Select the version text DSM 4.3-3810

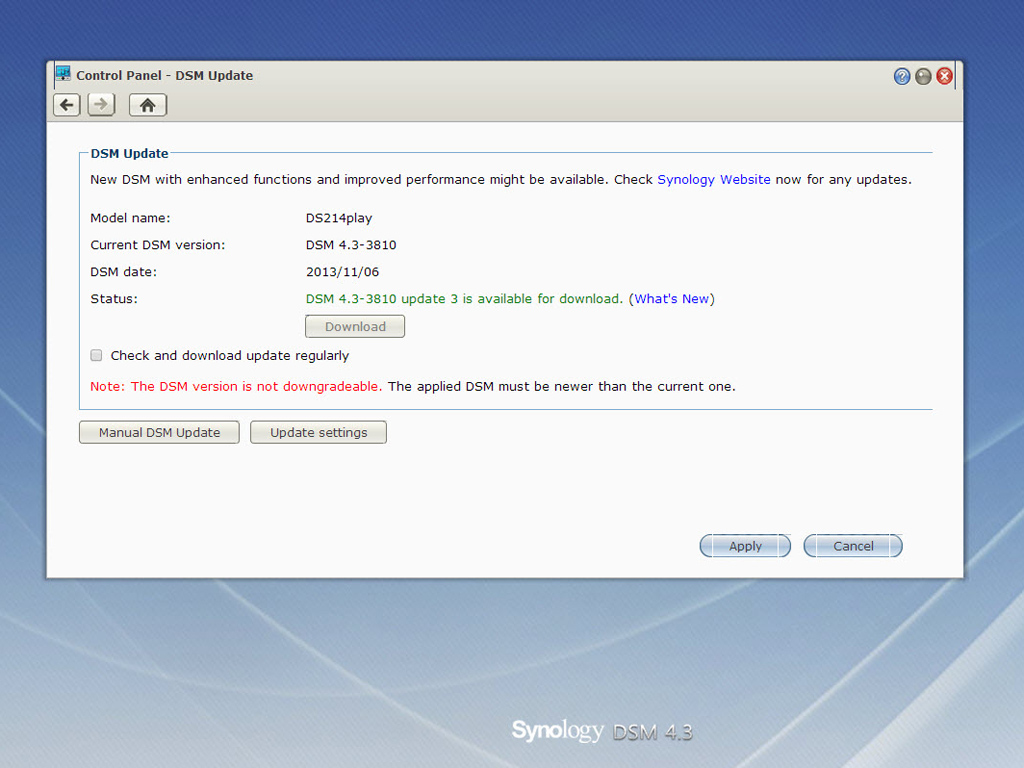pyautogui.click(x=351, y=245)
